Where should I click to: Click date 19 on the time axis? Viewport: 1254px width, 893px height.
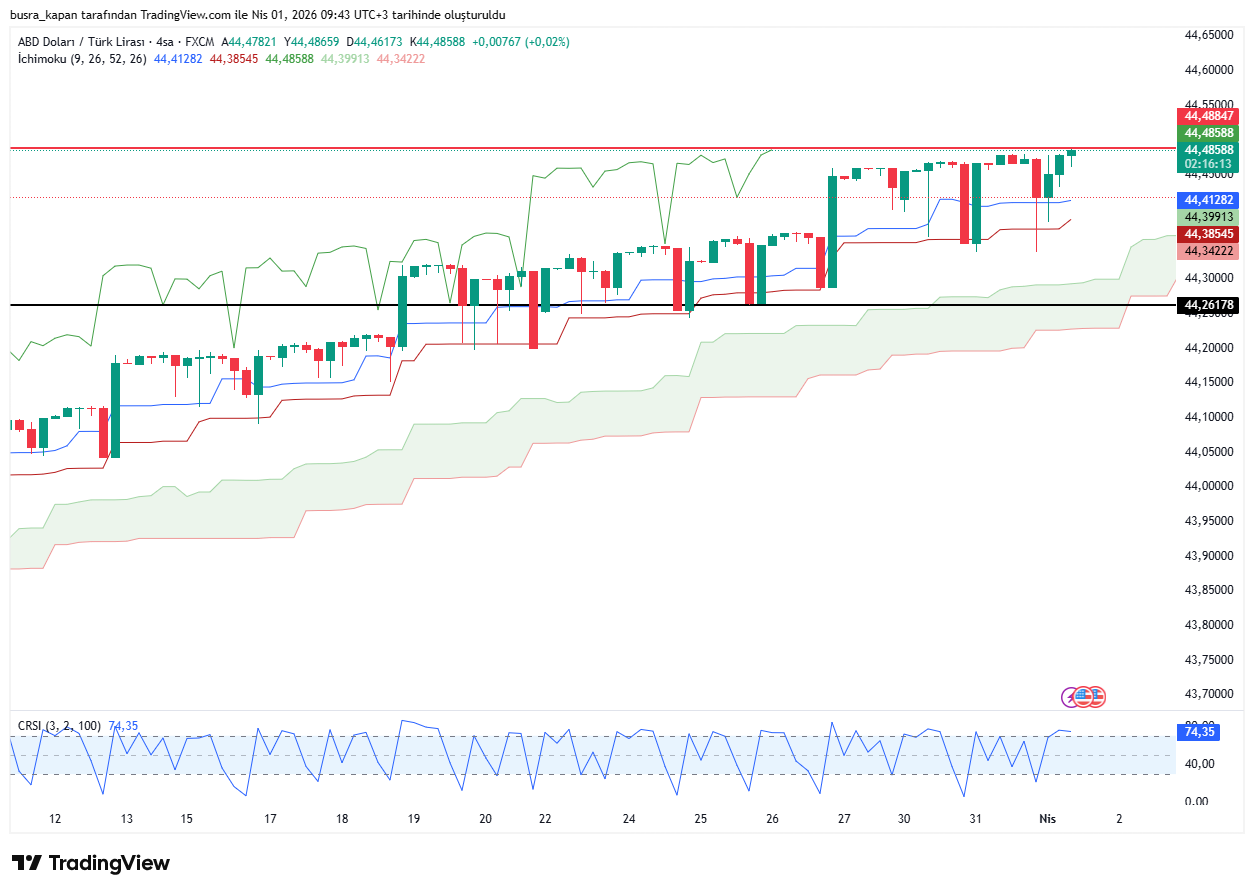[414, 818]
